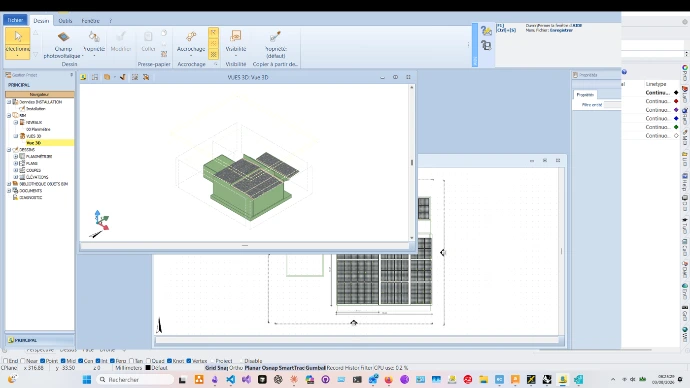Disable Point osnap checkbox
Viewport: 690px width, 388px height.
tap(43, 361)
